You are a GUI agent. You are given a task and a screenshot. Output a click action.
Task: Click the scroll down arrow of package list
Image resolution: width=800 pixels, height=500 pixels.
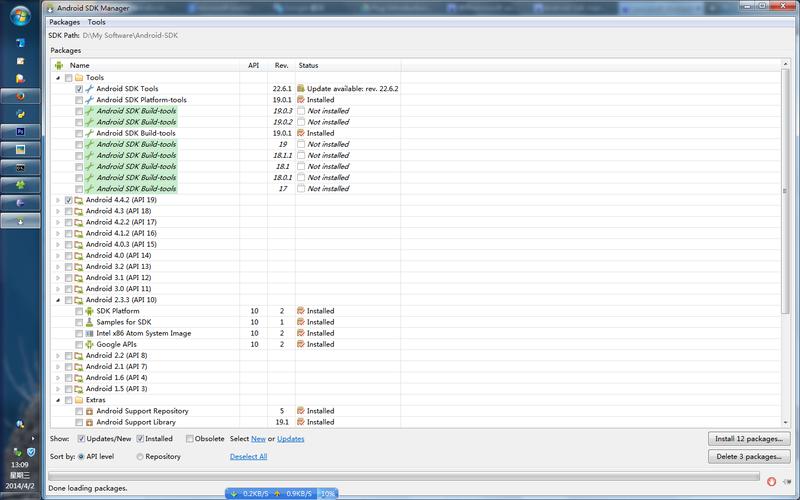[x=785, y=423]
